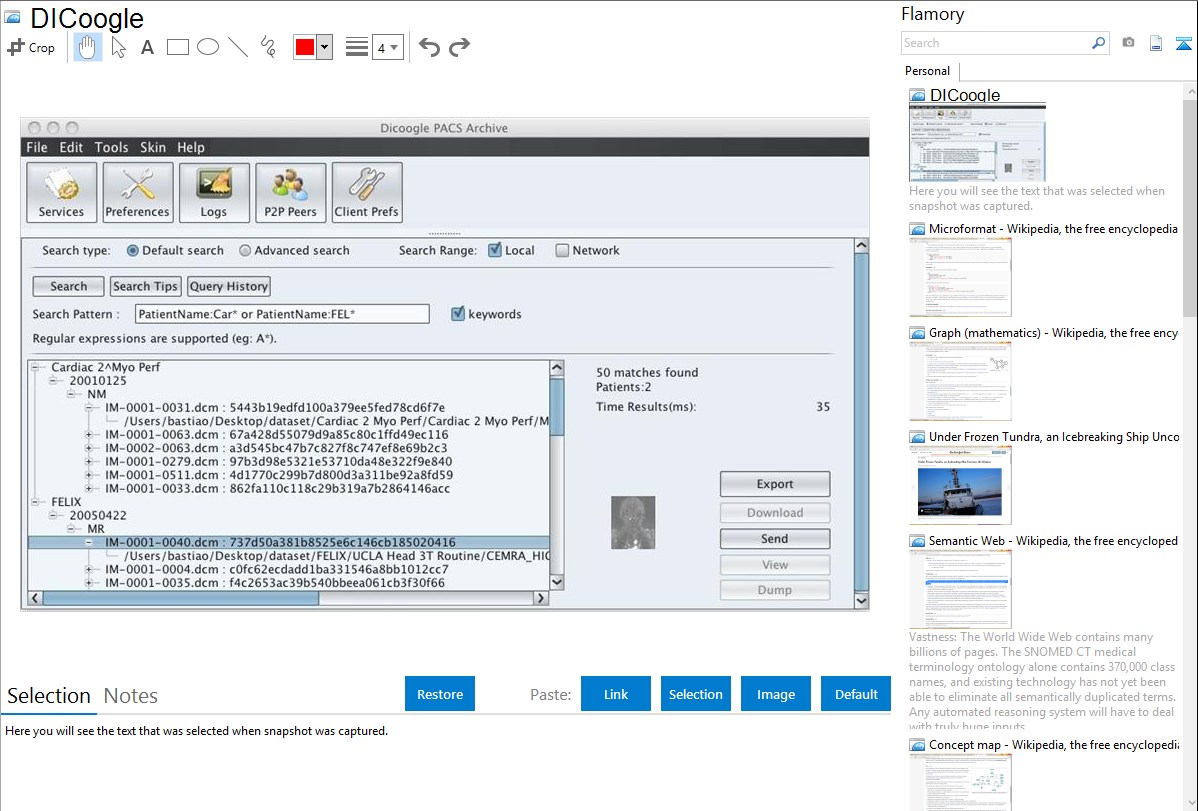
Task: Click the Restore button
Action: (x=440, y=694)
